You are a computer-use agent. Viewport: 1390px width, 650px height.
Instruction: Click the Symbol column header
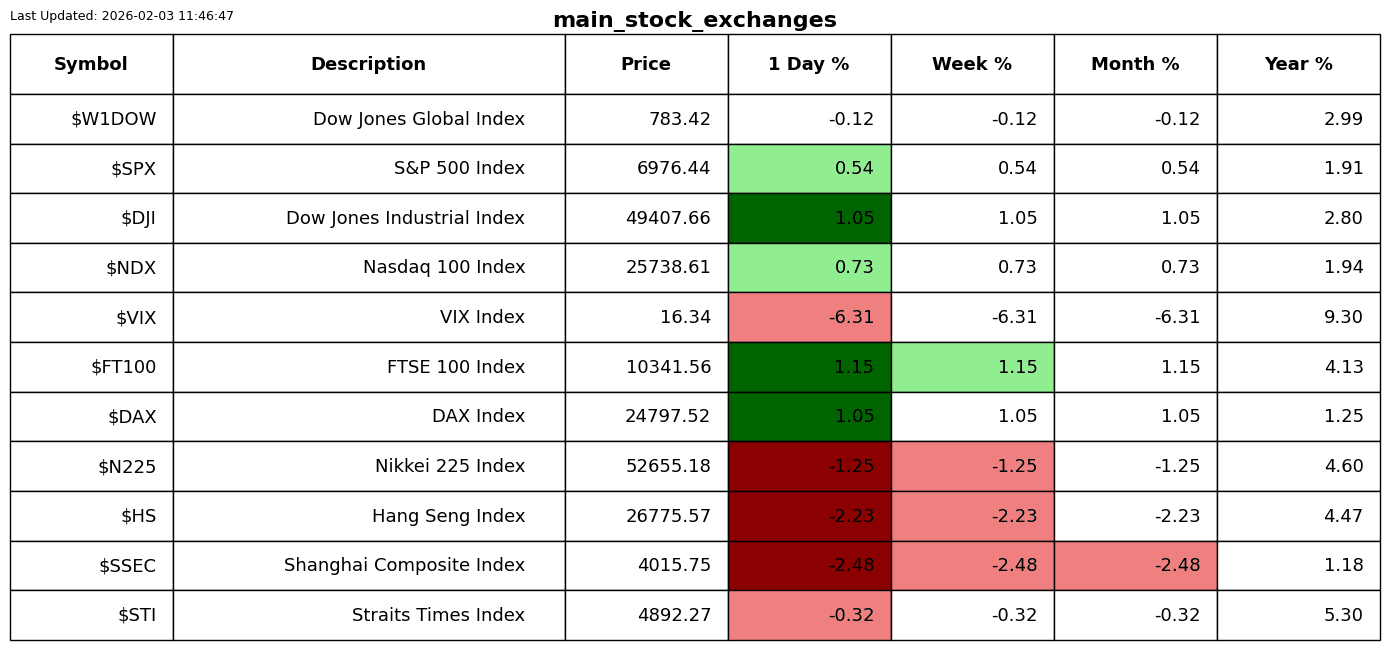coord(91,64)
